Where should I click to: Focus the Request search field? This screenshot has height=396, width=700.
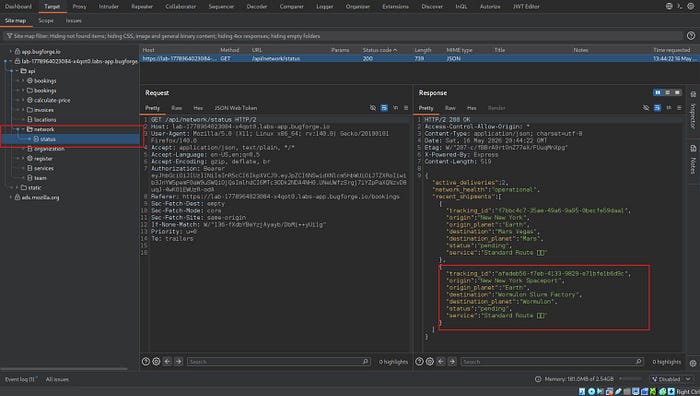pyautogui.click(x=279, y=362)
